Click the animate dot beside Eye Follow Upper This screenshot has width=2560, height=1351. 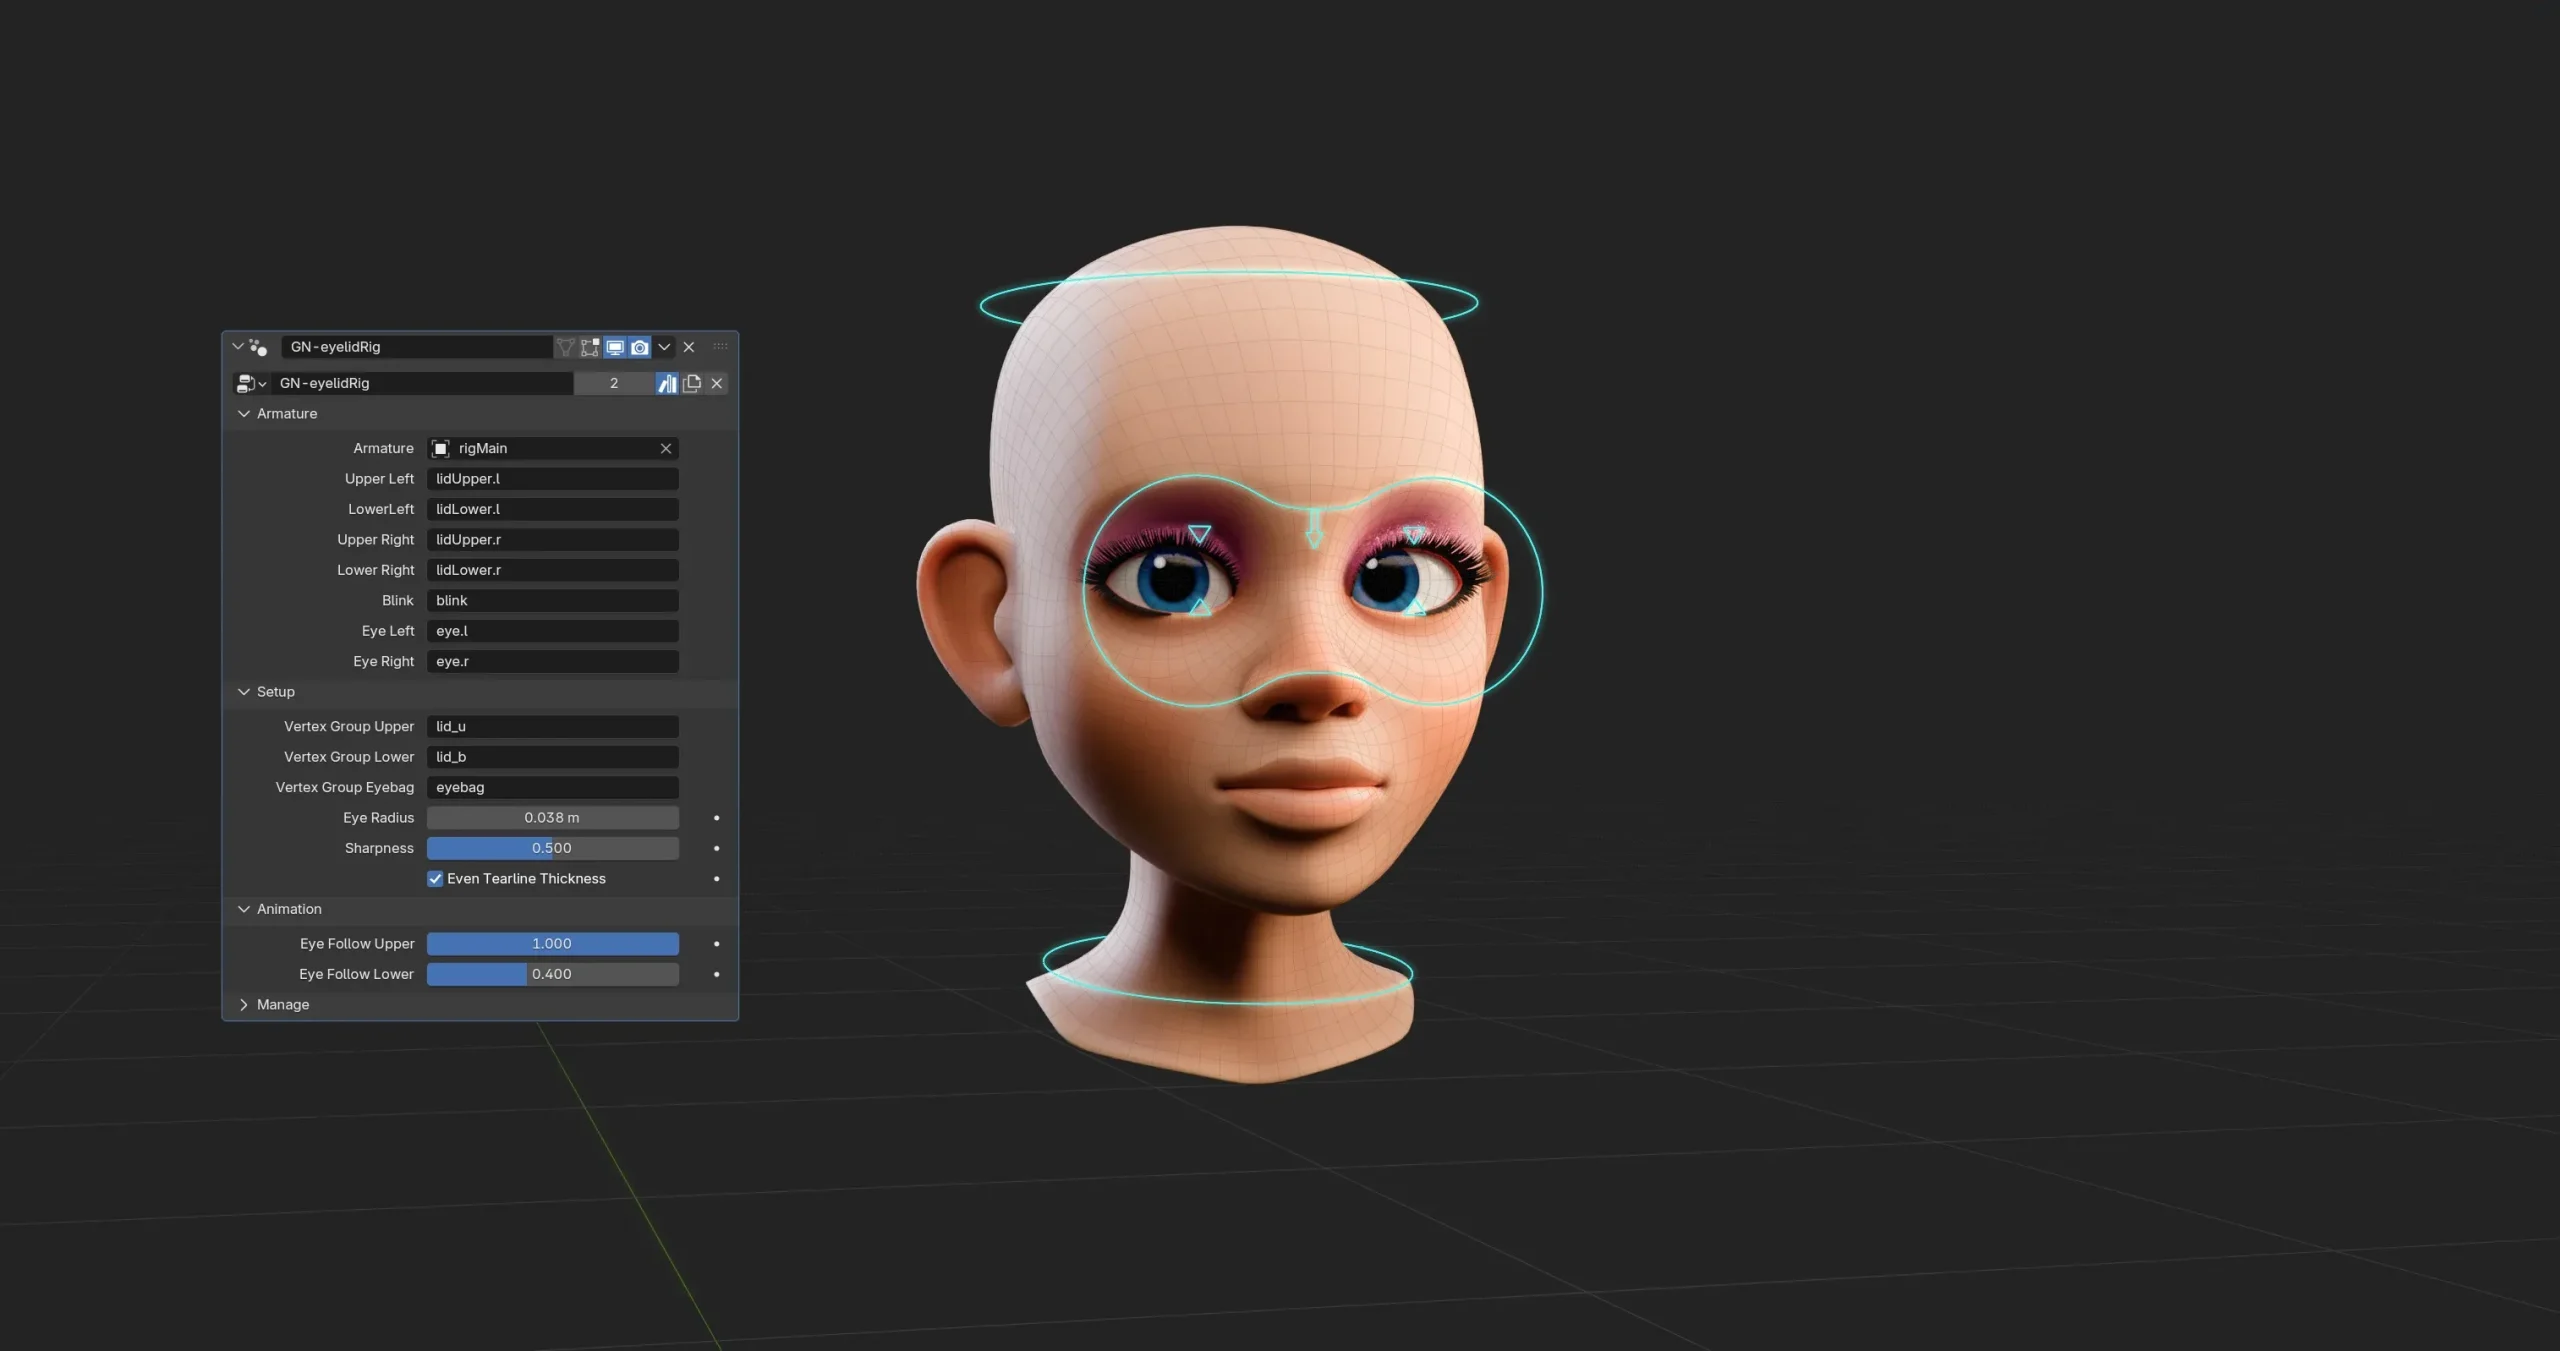(716, 943)
